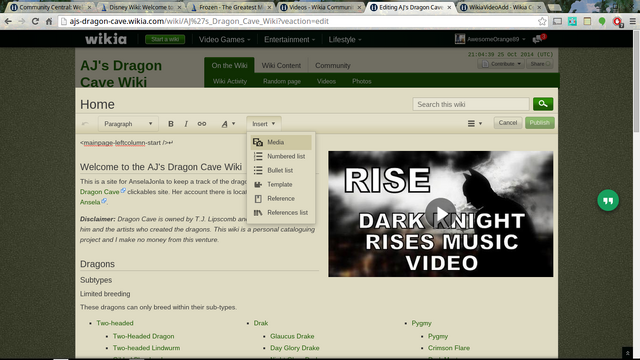Open the Two-headed link
Viewport: 640px width, 360px height.
pos(115,323)
